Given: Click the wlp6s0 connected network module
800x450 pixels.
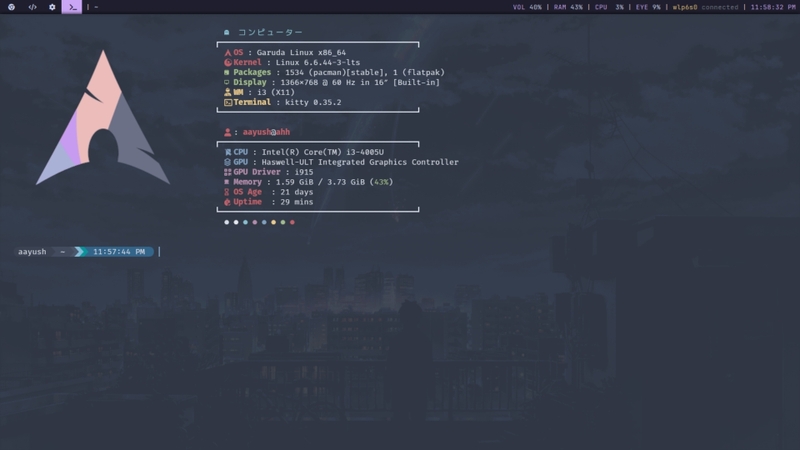Looking at the screenshot, I should point(705,7).
